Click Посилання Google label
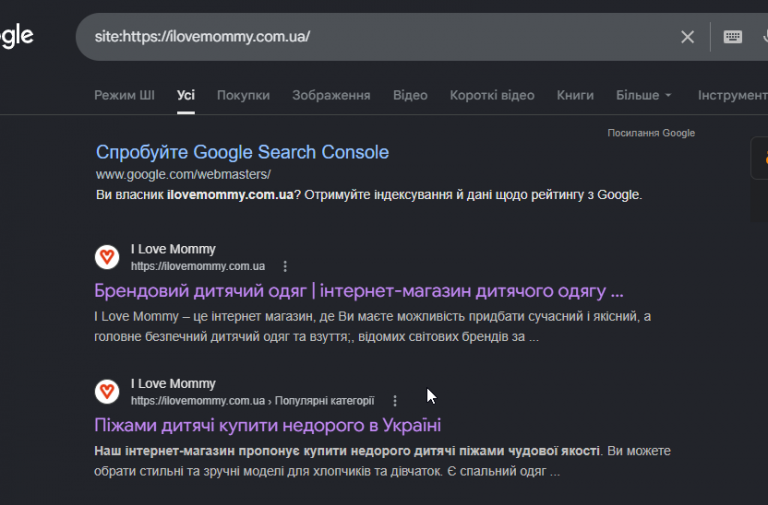768x505 pixels. pos(651,133)
